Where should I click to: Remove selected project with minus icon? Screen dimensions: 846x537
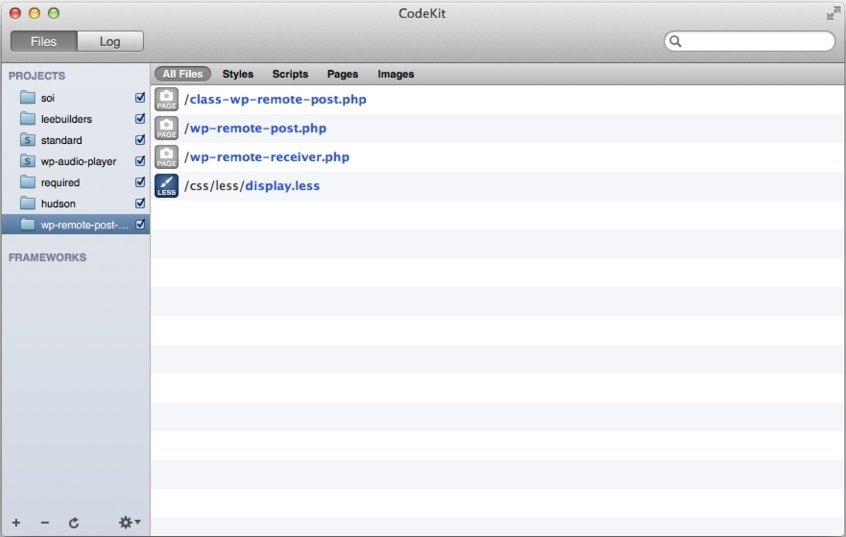45,522
